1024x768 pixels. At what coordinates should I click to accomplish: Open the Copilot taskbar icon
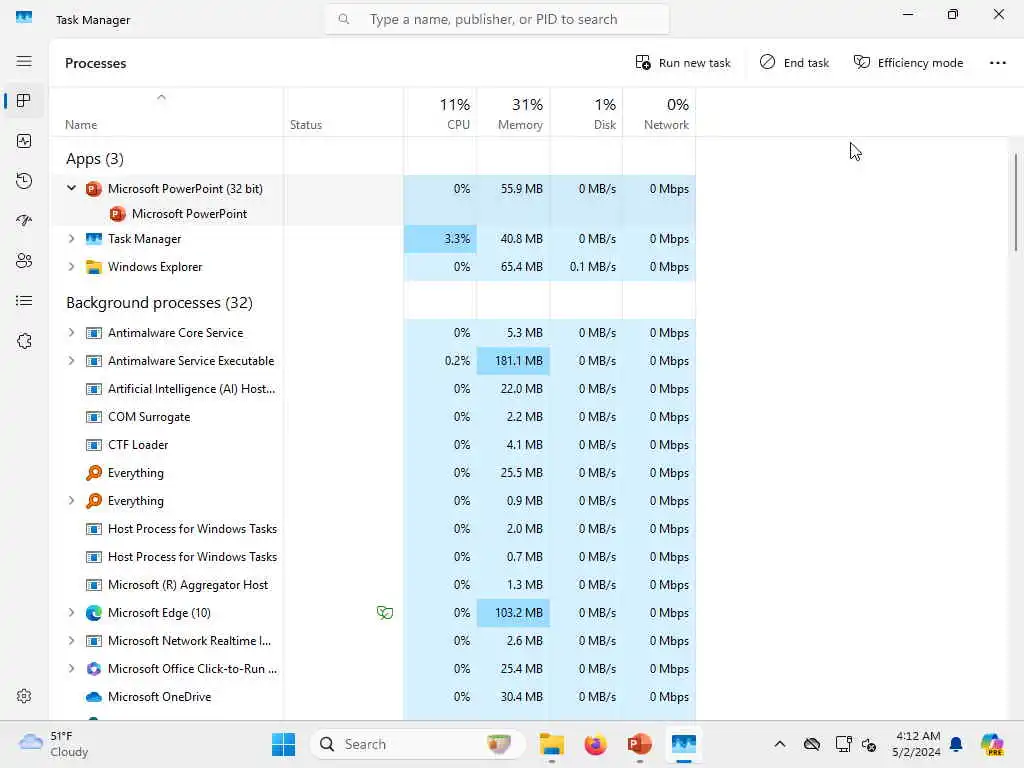tap(992, 744)
